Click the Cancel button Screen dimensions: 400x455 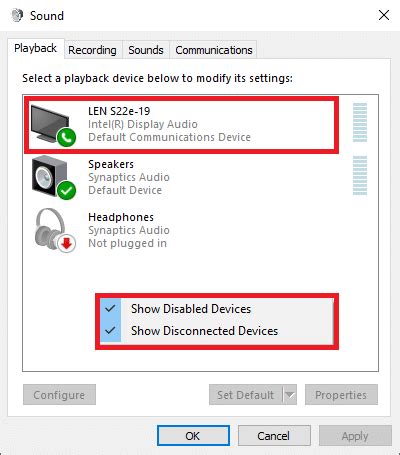pos(274,436)
